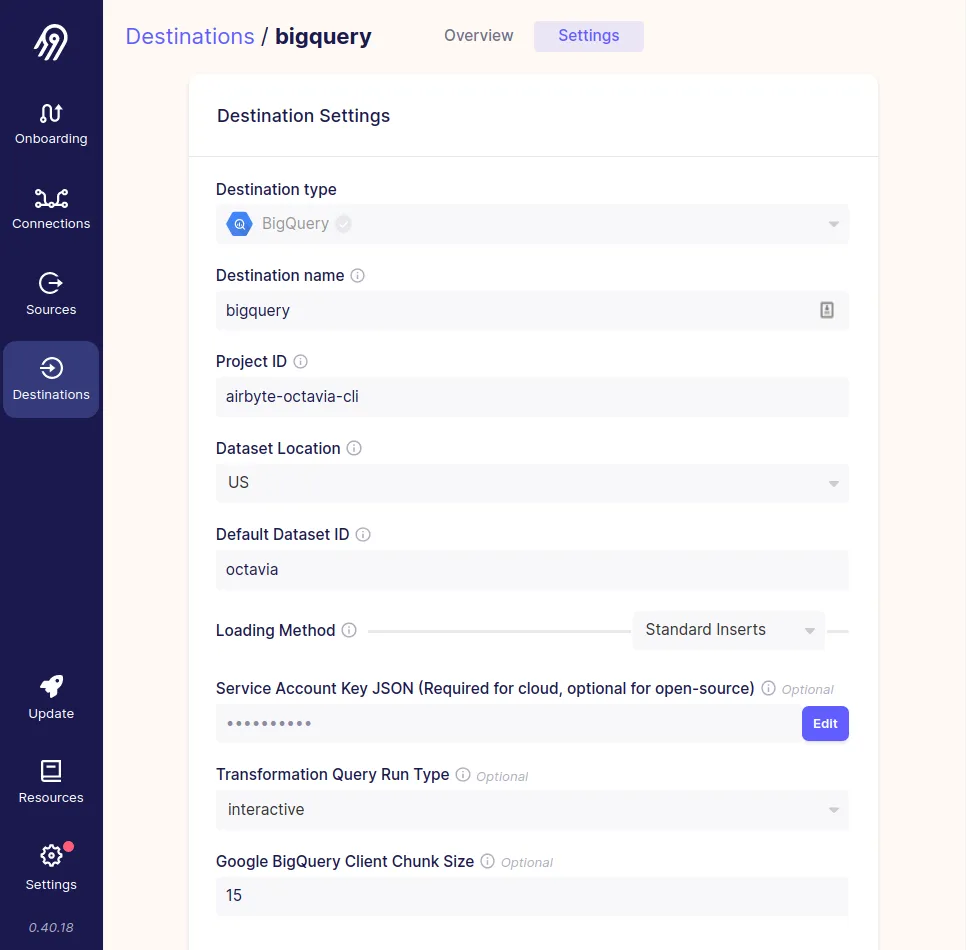This screenshot has height=950, width=966.
Task: Click Edit for Service Account Key
Action: [825, 723]
